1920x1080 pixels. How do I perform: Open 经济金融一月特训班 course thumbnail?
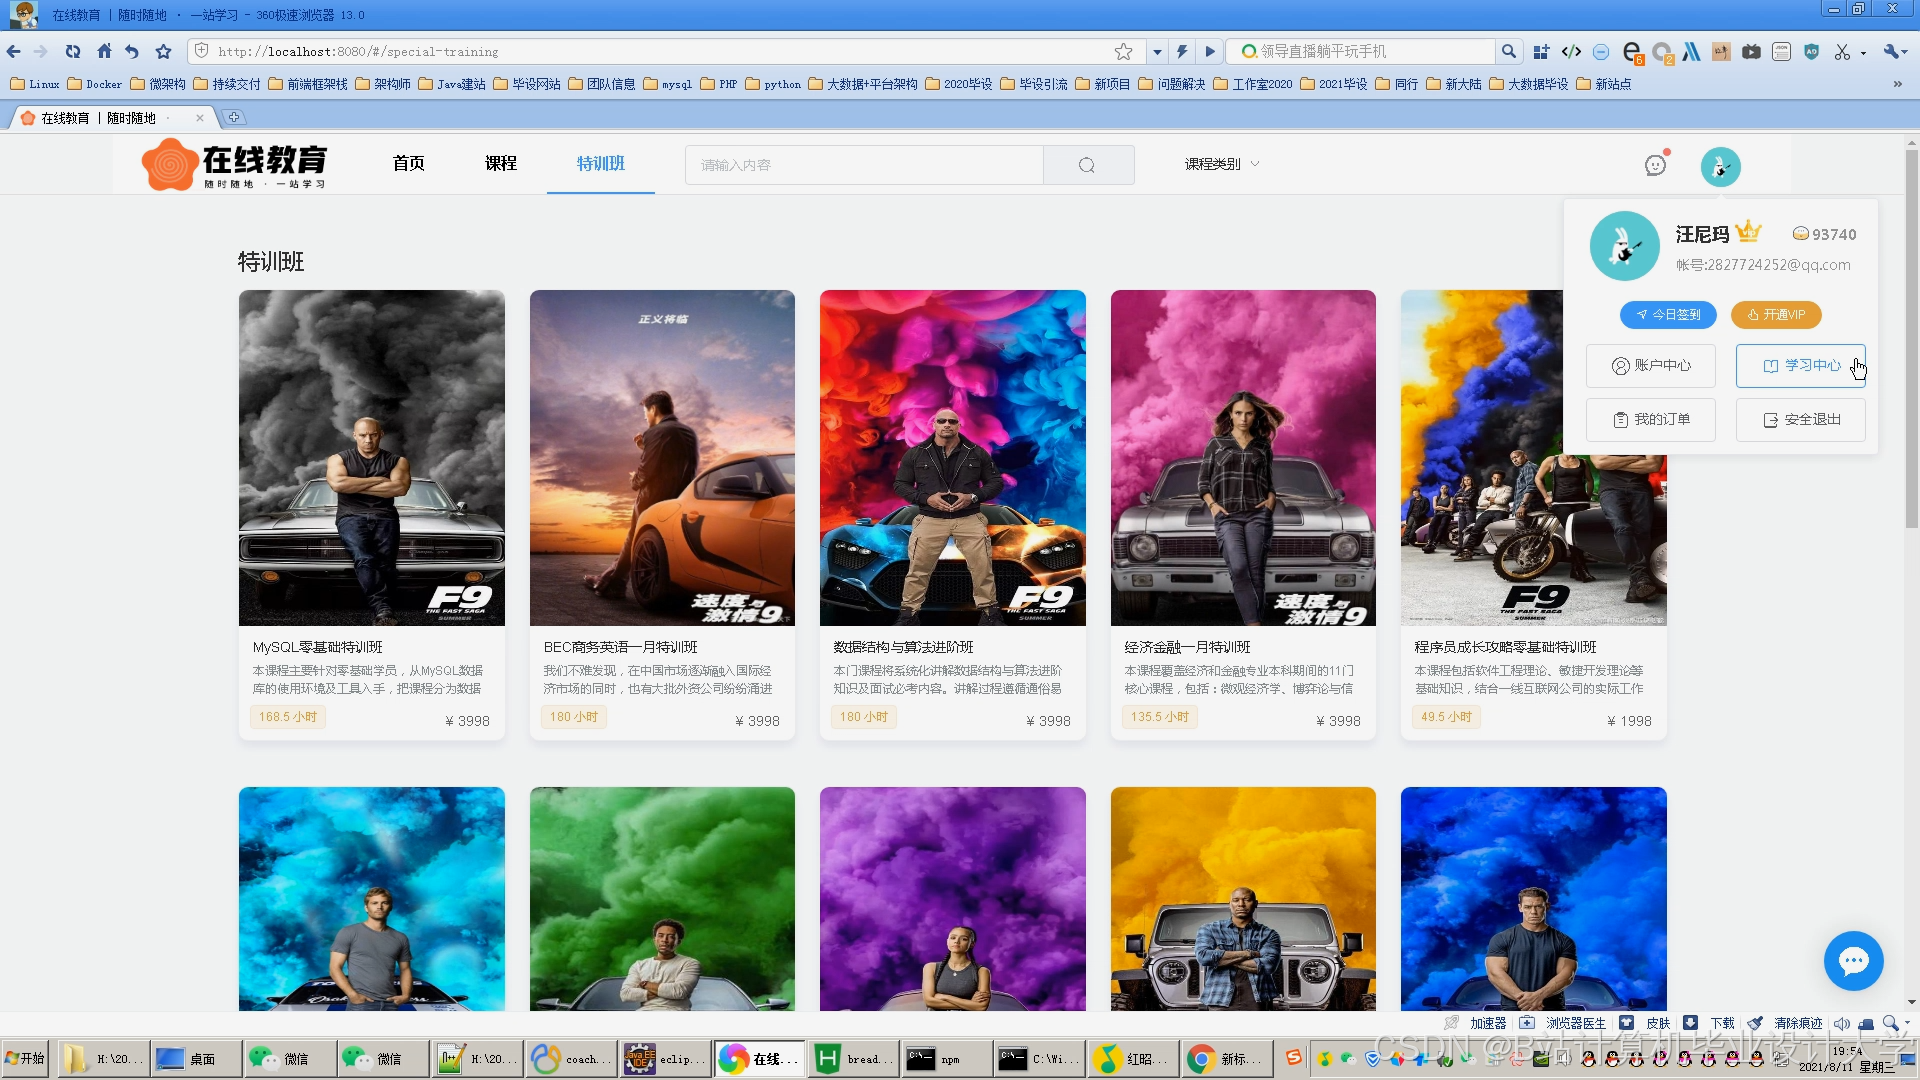(1243, 458)
